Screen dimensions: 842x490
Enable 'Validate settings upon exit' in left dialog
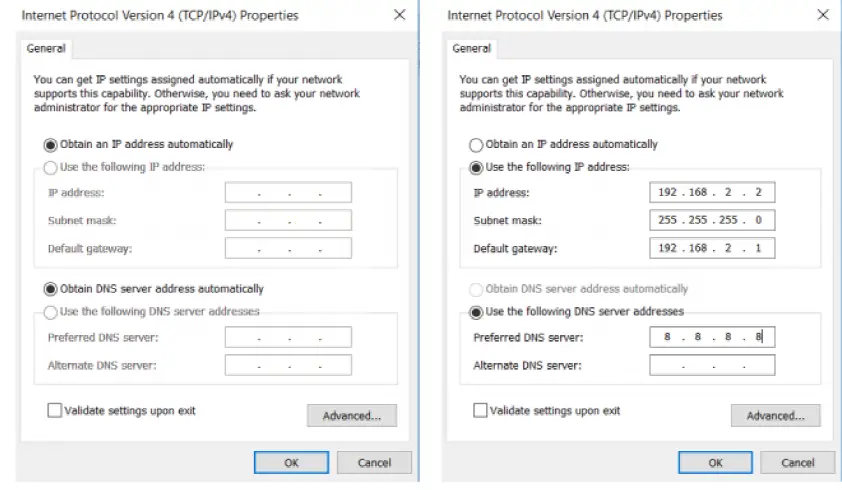tap(55, 410)
